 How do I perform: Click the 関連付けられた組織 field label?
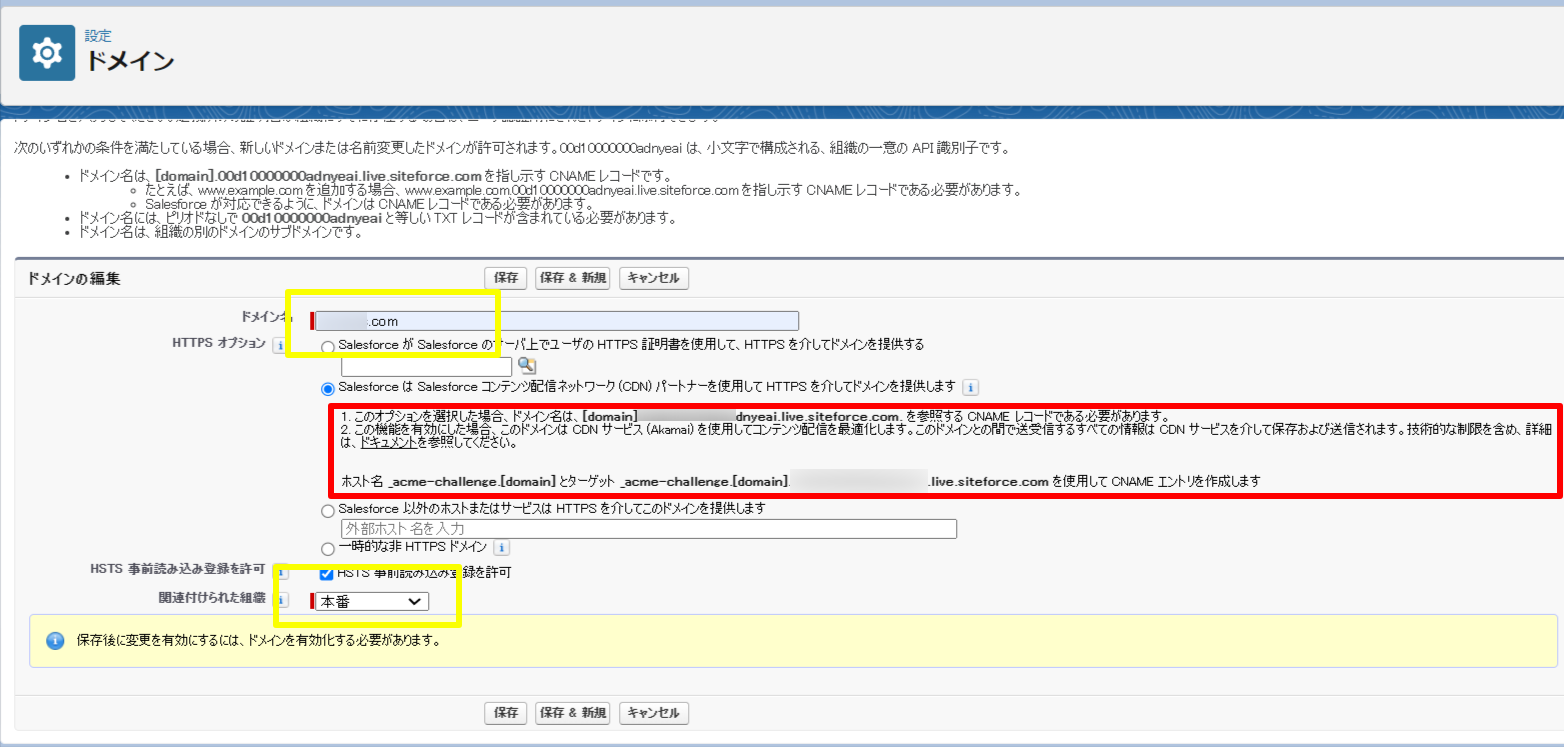(x=211, y=598)
